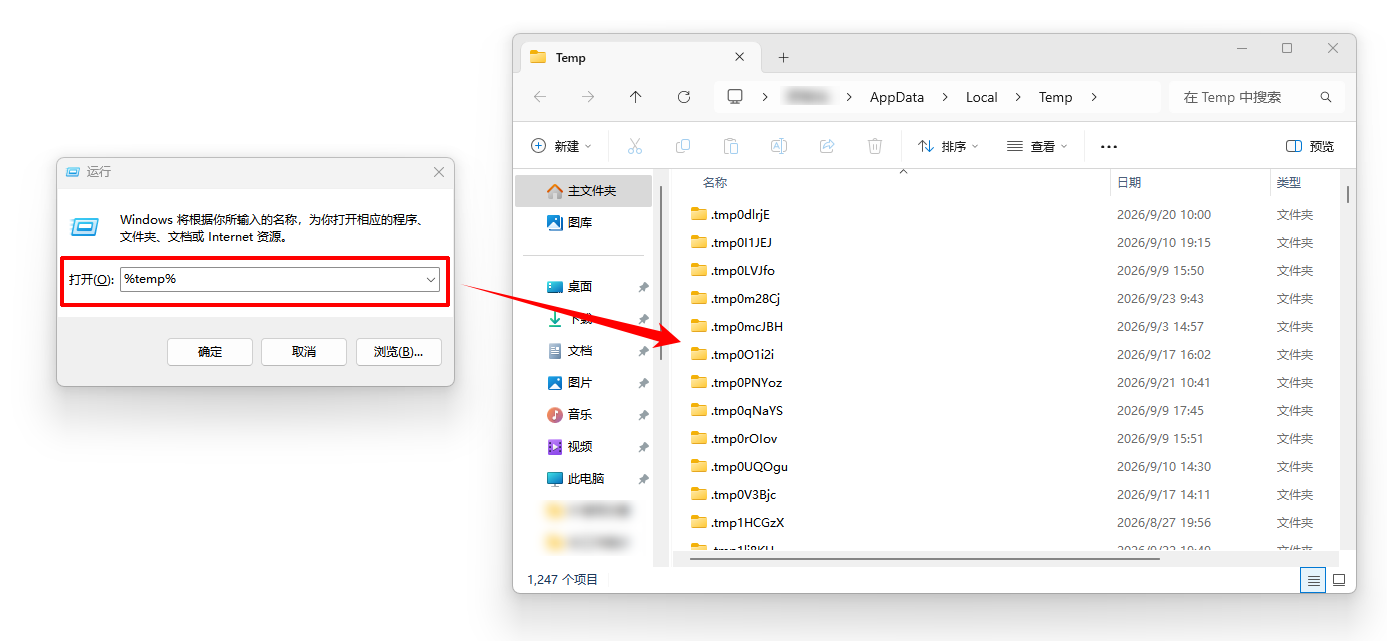Close the Temp tab

coord(740,58)
